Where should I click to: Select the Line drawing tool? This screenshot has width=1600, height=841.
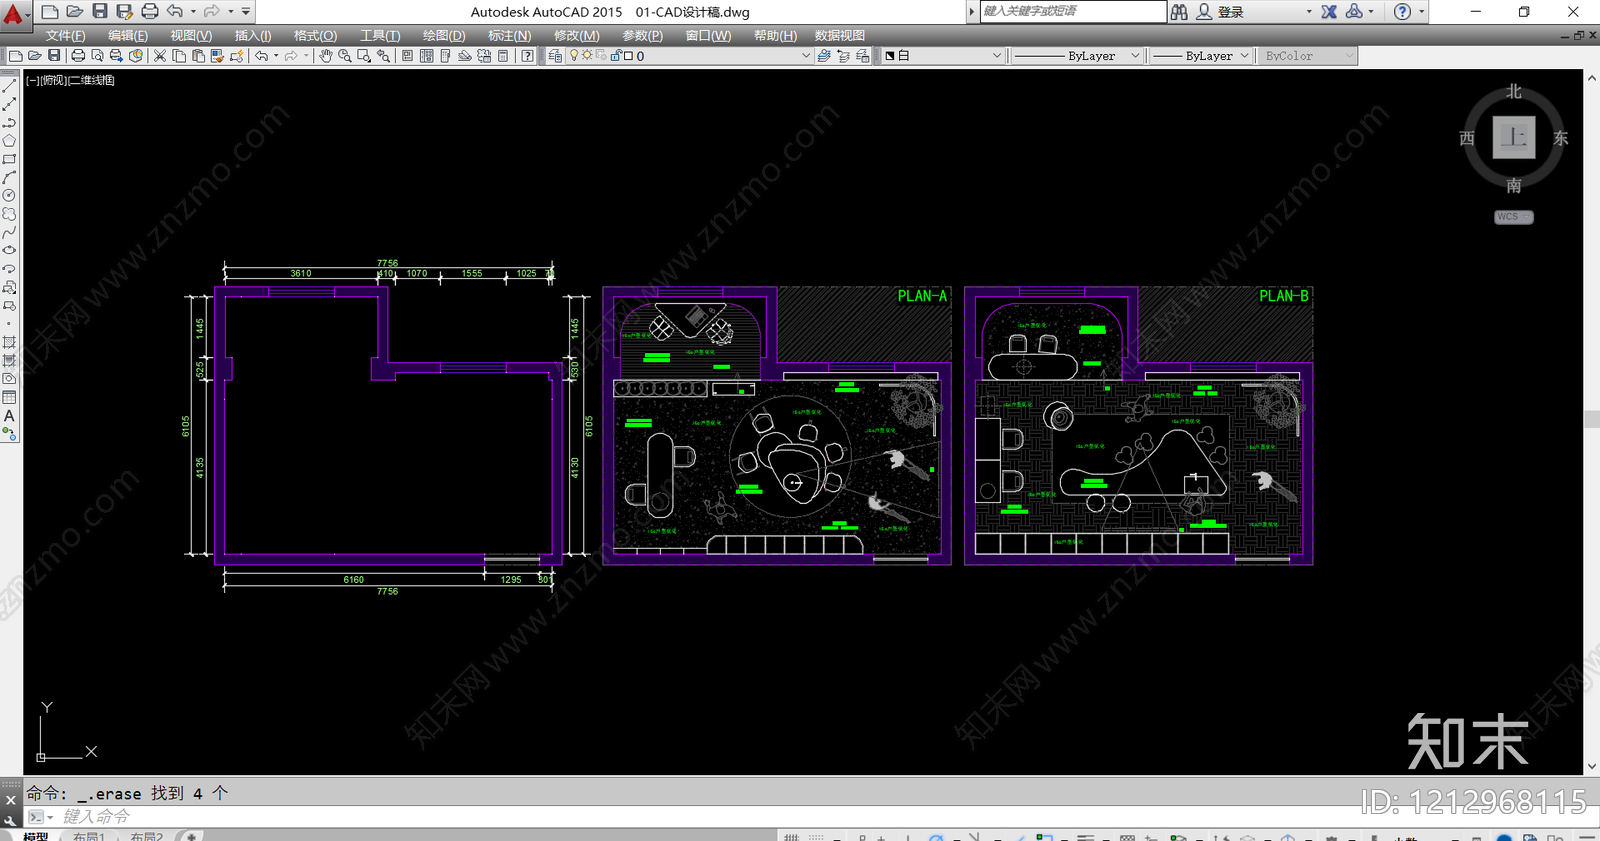[9, 86]
